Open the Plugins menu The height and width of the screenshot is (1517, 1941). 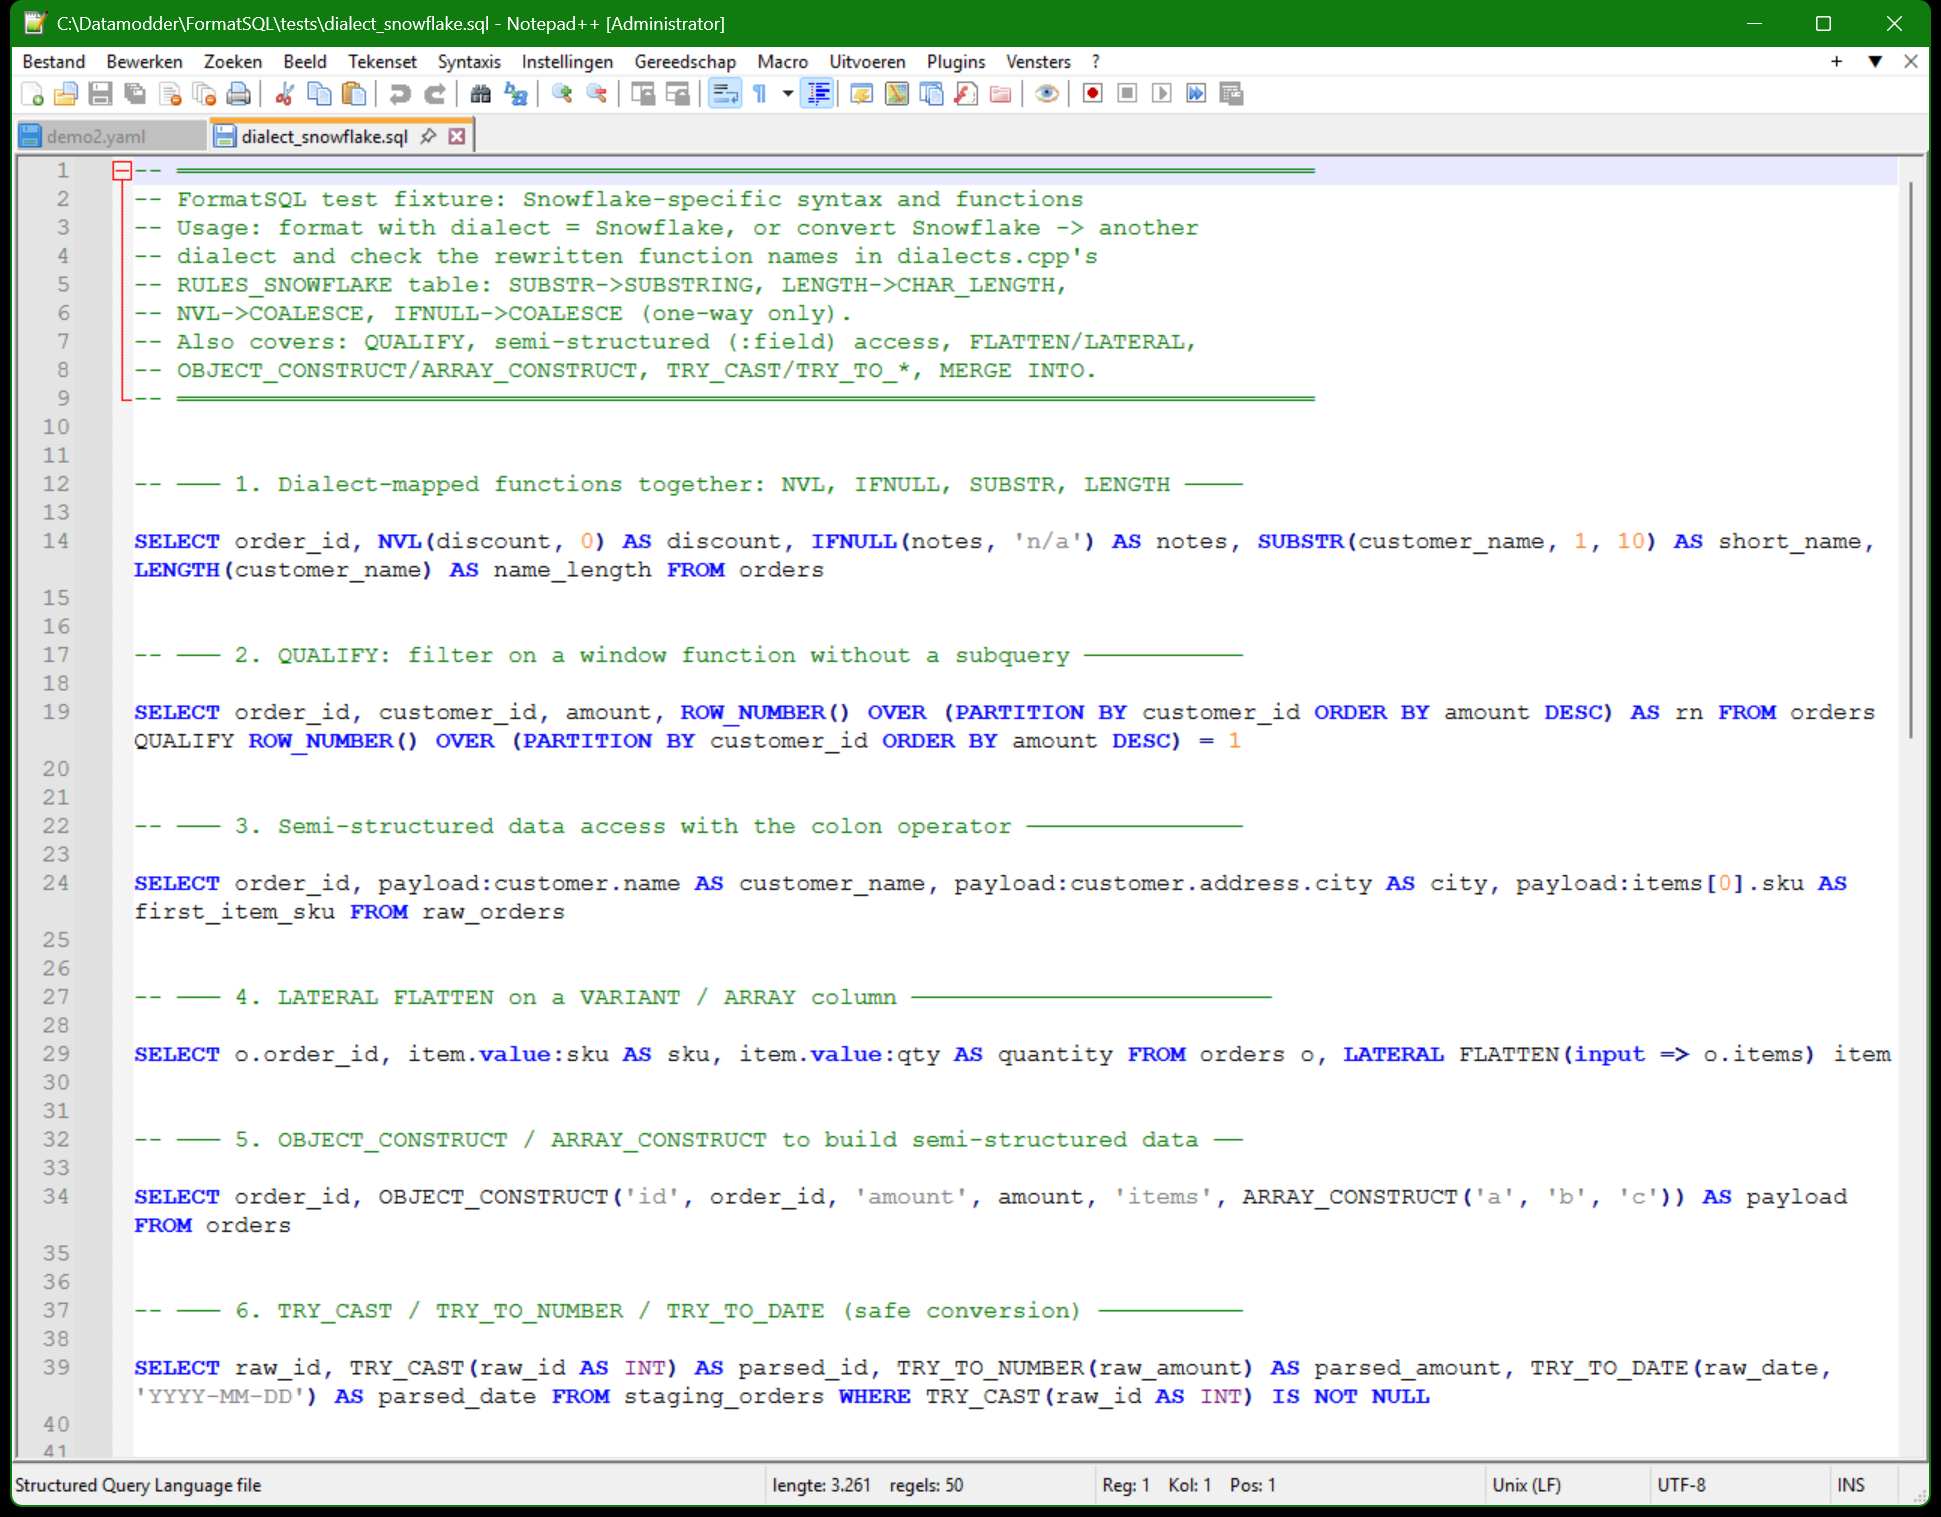(x=956, y=62)
